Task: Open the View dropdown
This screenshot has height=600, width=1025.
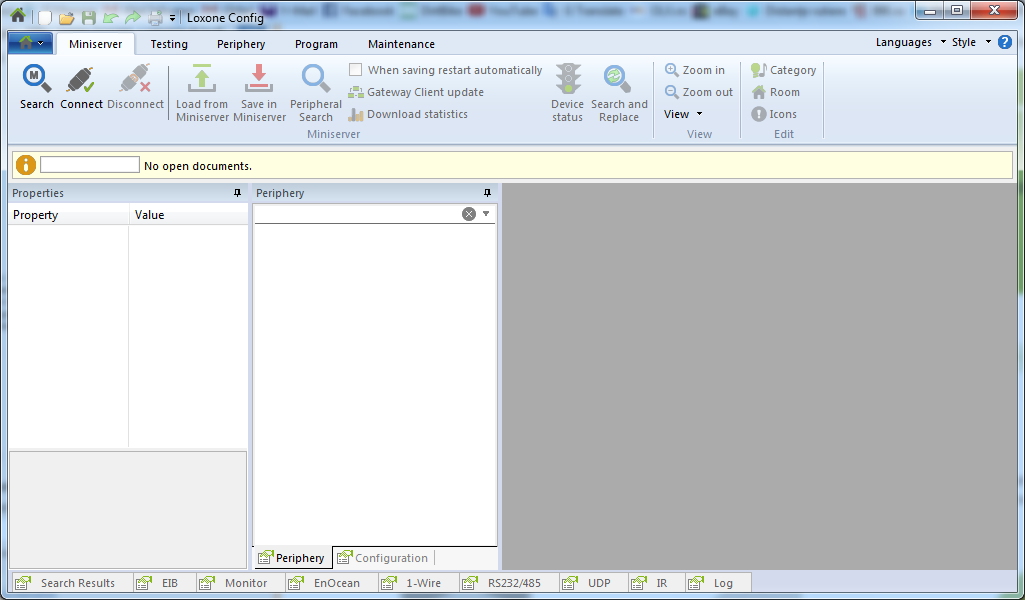Action: (x=683, y=114)
